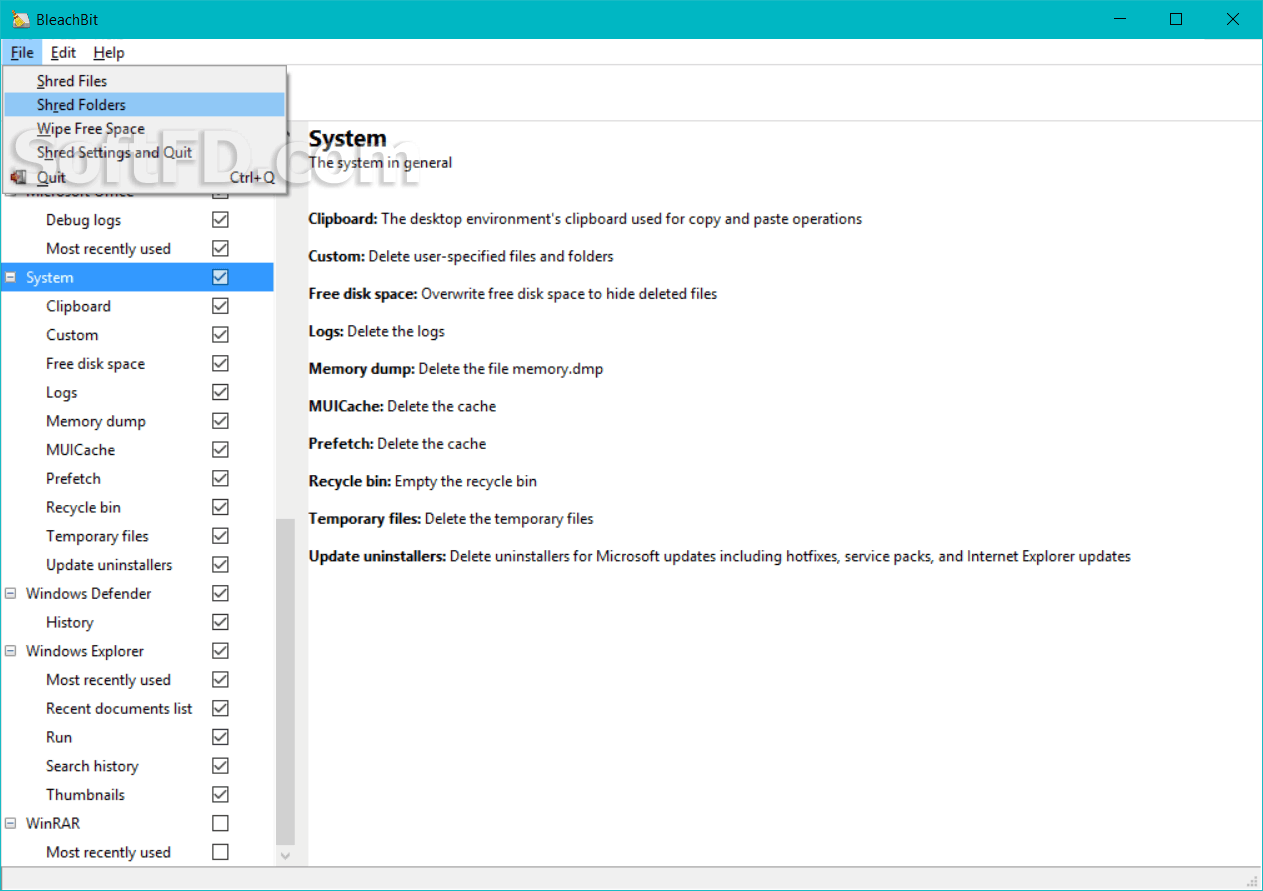Collapse the WinRAR tree group
Screen dimensions: 1263x891
(11, 824)
